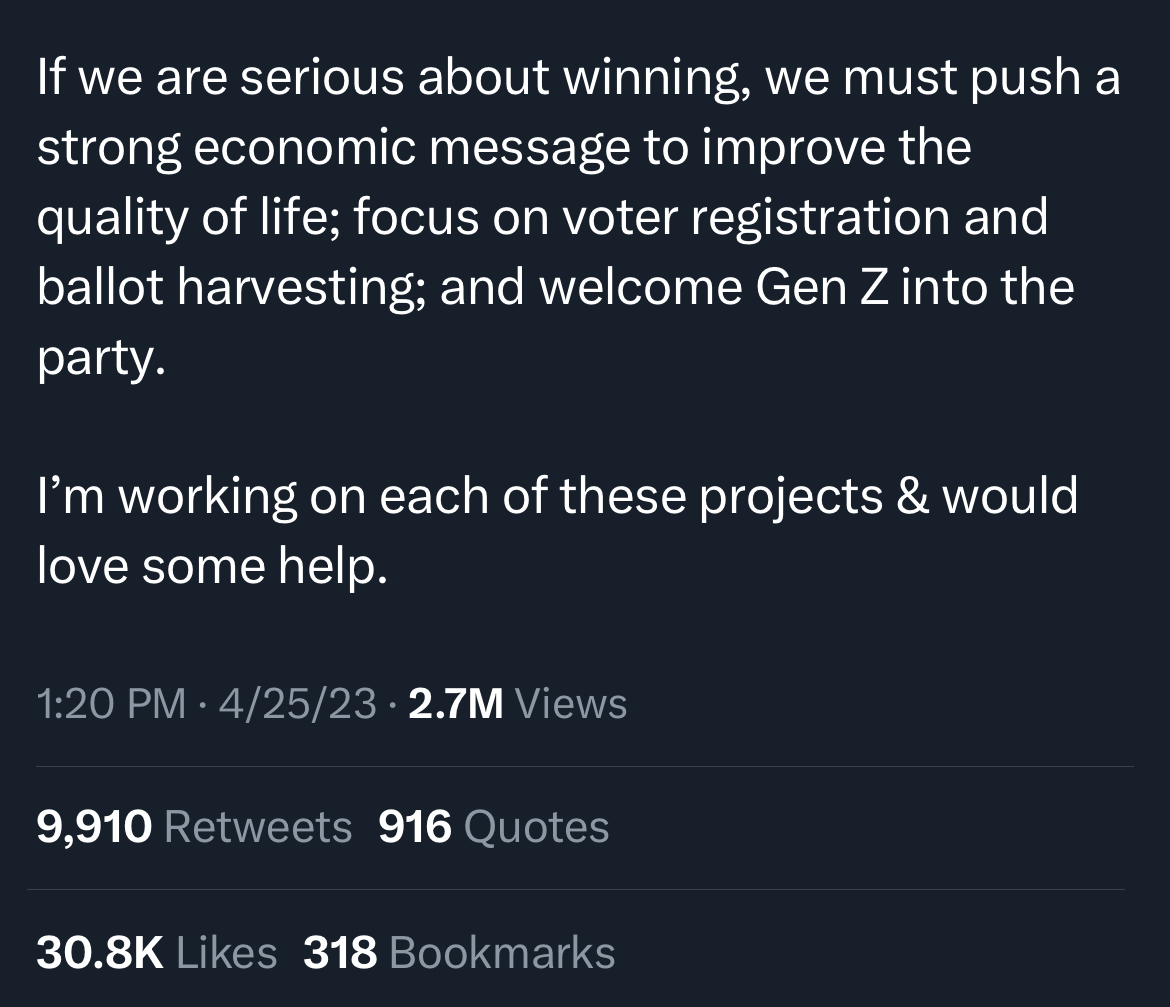This screenshot has width=1170, height=1007.
Task: Open the 9,910 Retweets list
Action: pos(194,827)
